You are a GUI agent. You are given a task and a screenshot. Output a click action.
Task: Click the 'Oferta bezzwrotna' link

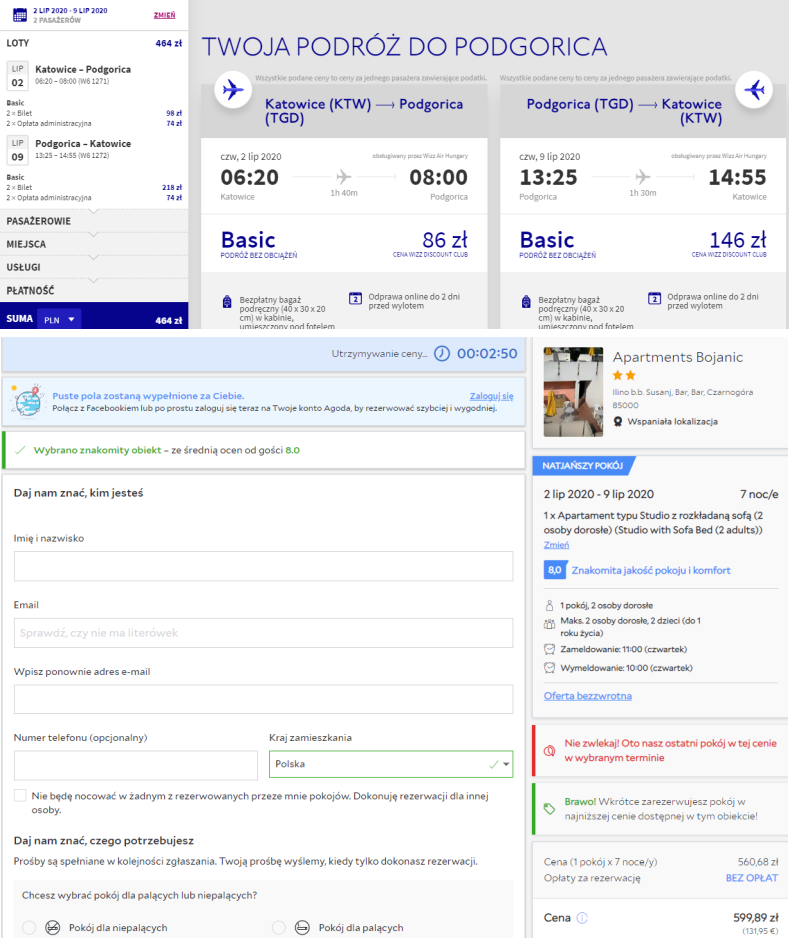click(x=587, y=696)
